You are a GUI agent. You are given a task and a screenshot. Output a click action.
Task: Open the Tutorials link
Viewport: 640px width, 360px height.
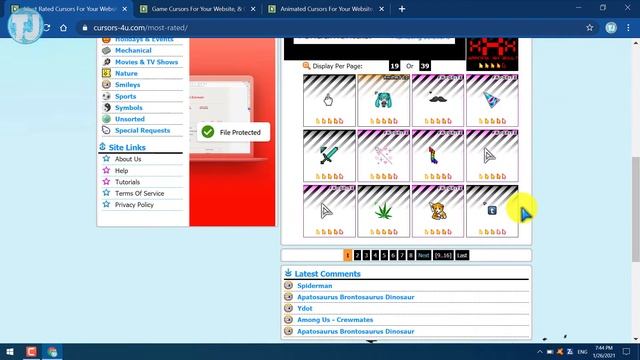coord(127,182)
